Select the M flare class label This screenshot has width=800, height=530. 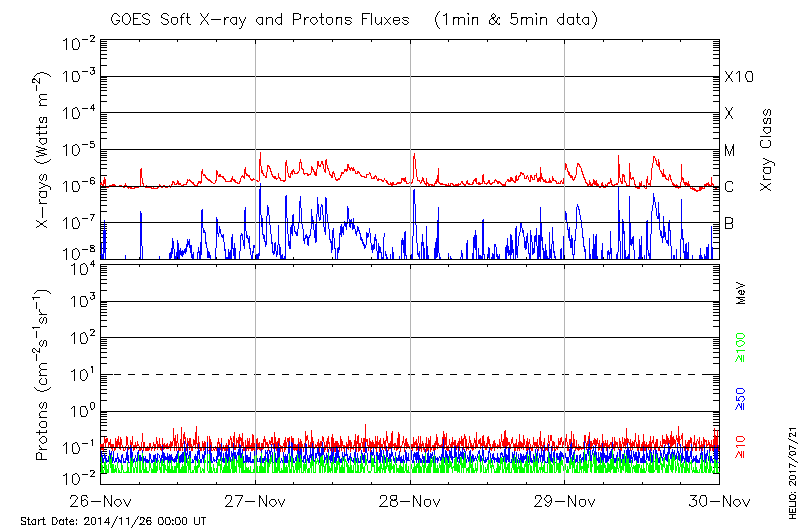730,151
